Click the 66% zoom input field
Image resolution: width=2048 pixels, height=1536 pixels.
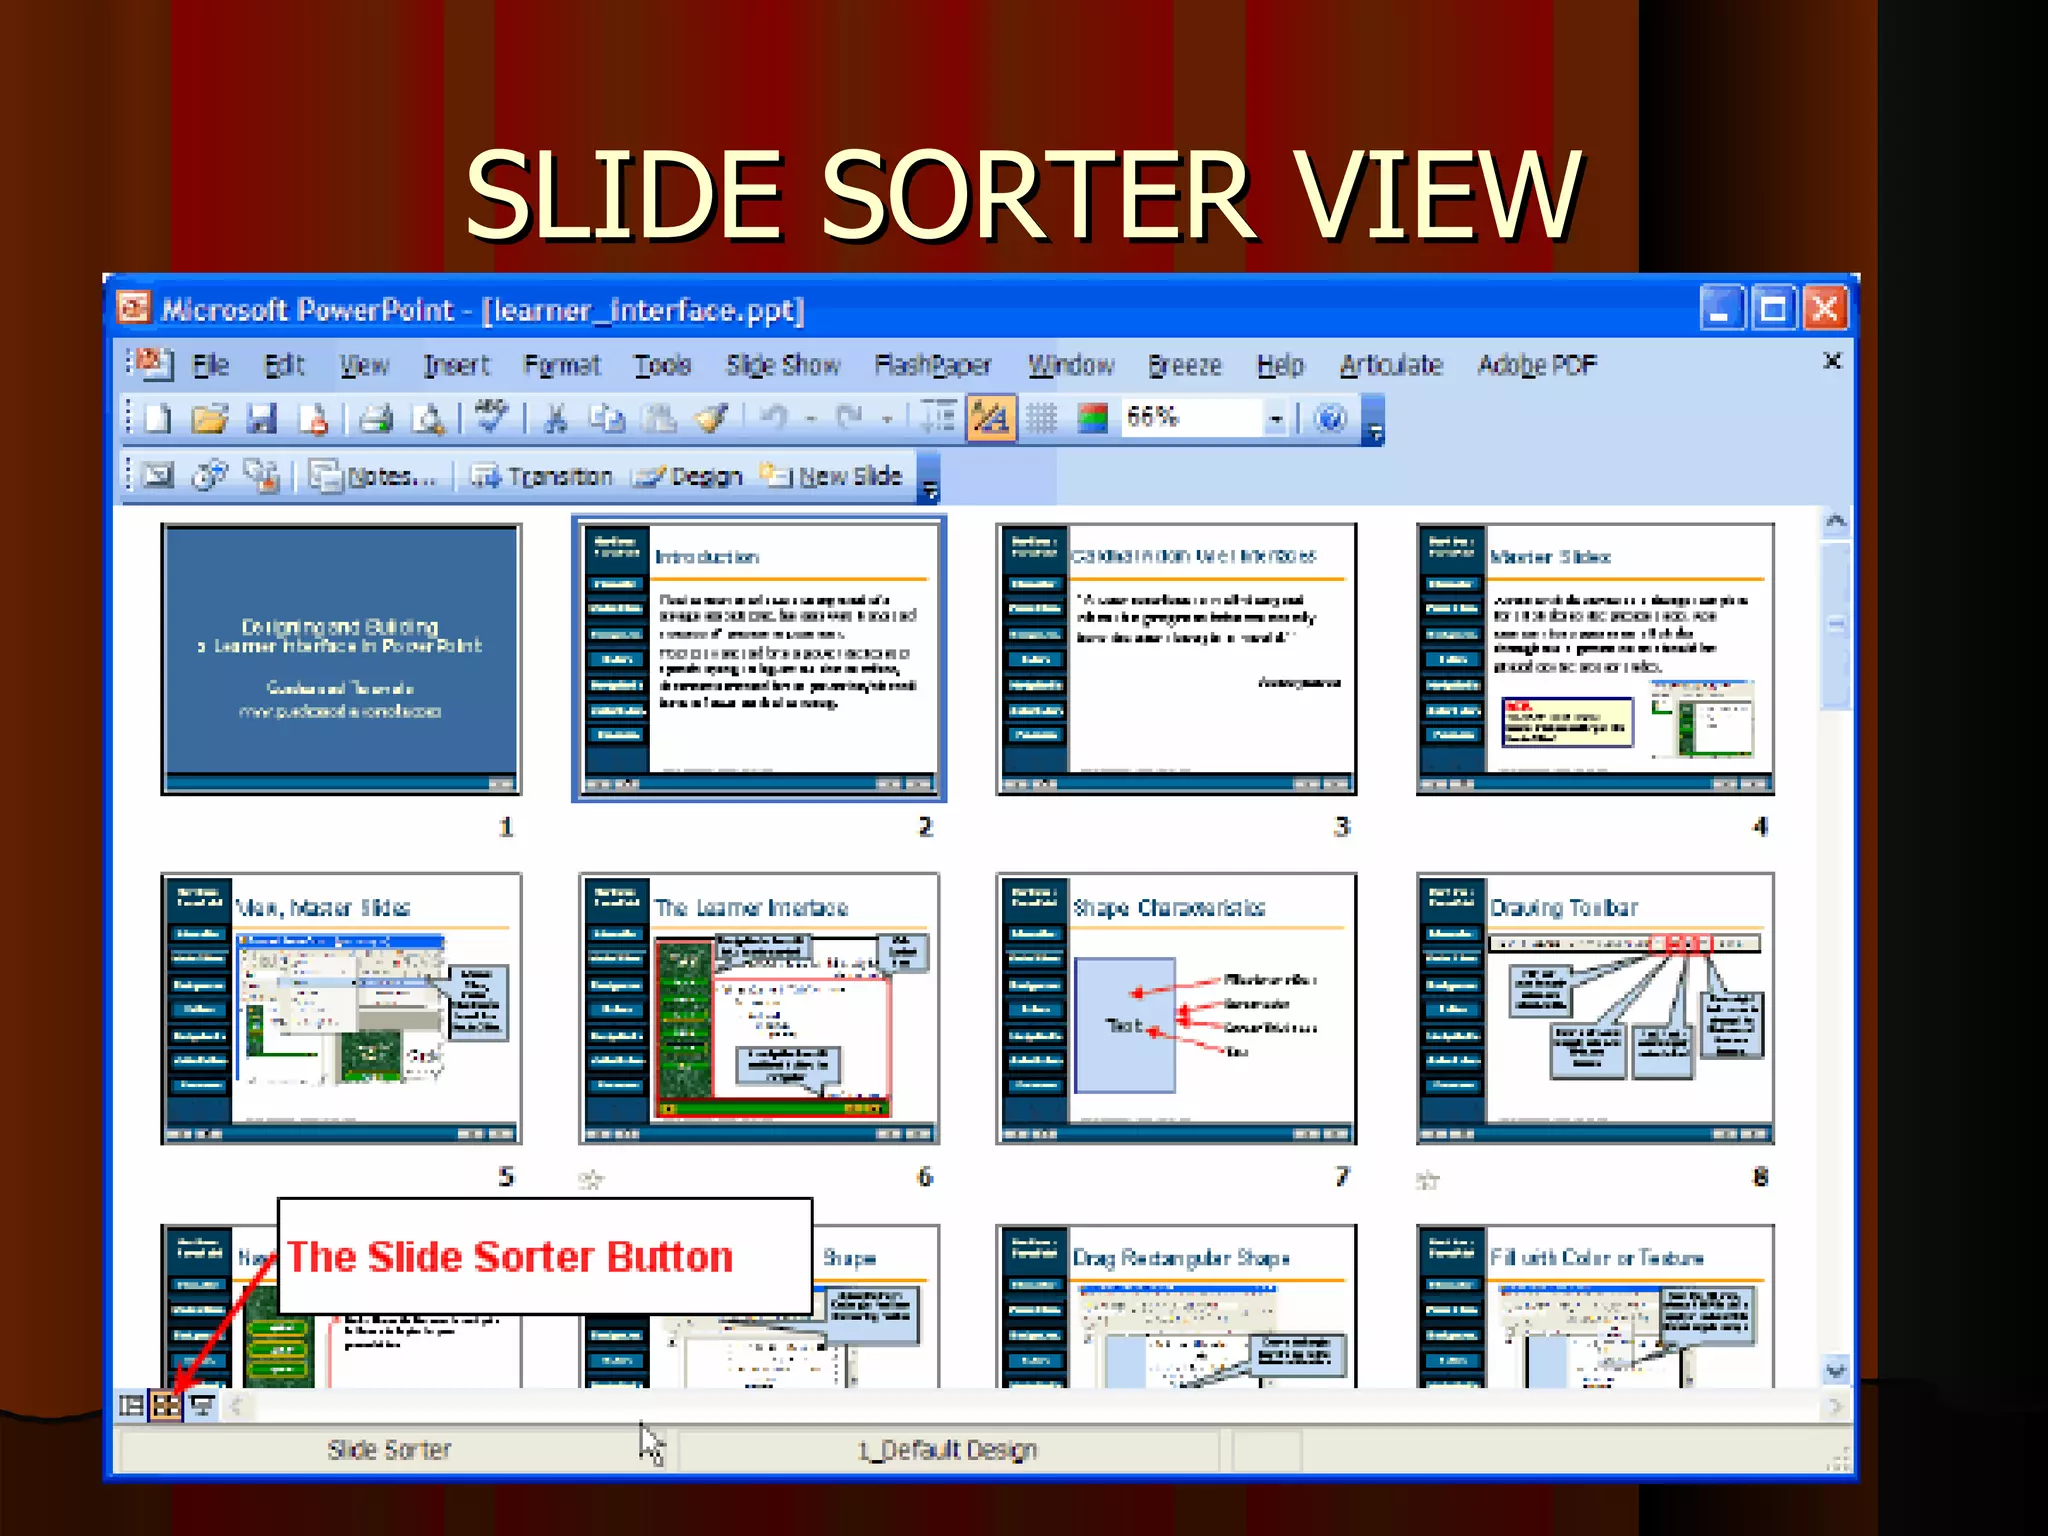(1190, 418)
